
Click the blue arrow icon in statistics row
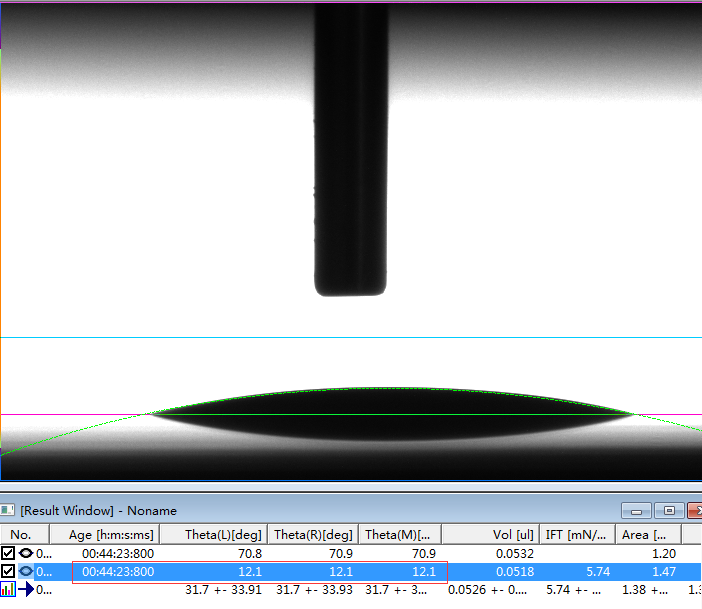click(x=26, y=589)
